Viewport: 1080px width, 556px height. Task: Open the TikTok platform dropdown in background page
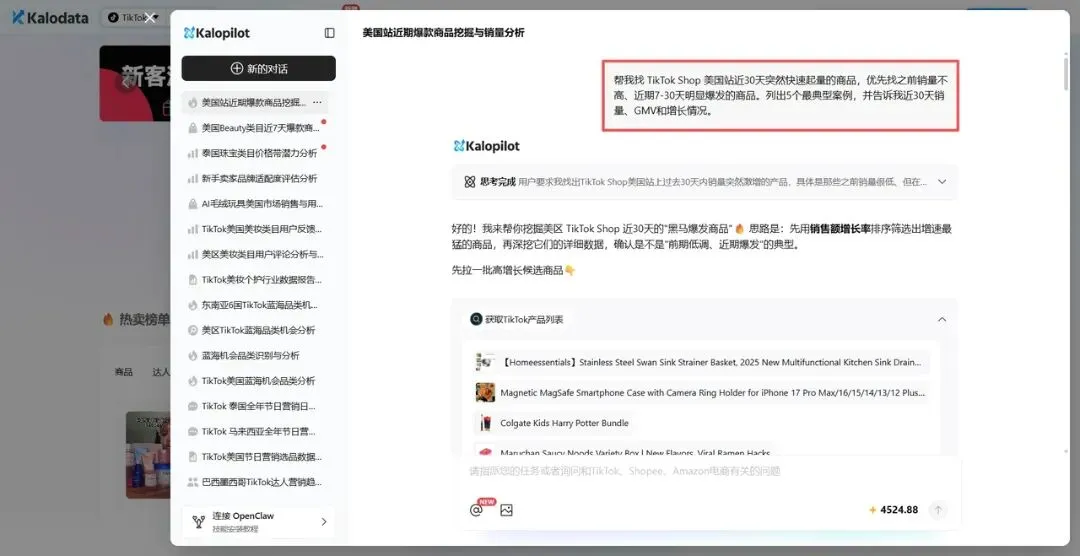tap(132, 17)
